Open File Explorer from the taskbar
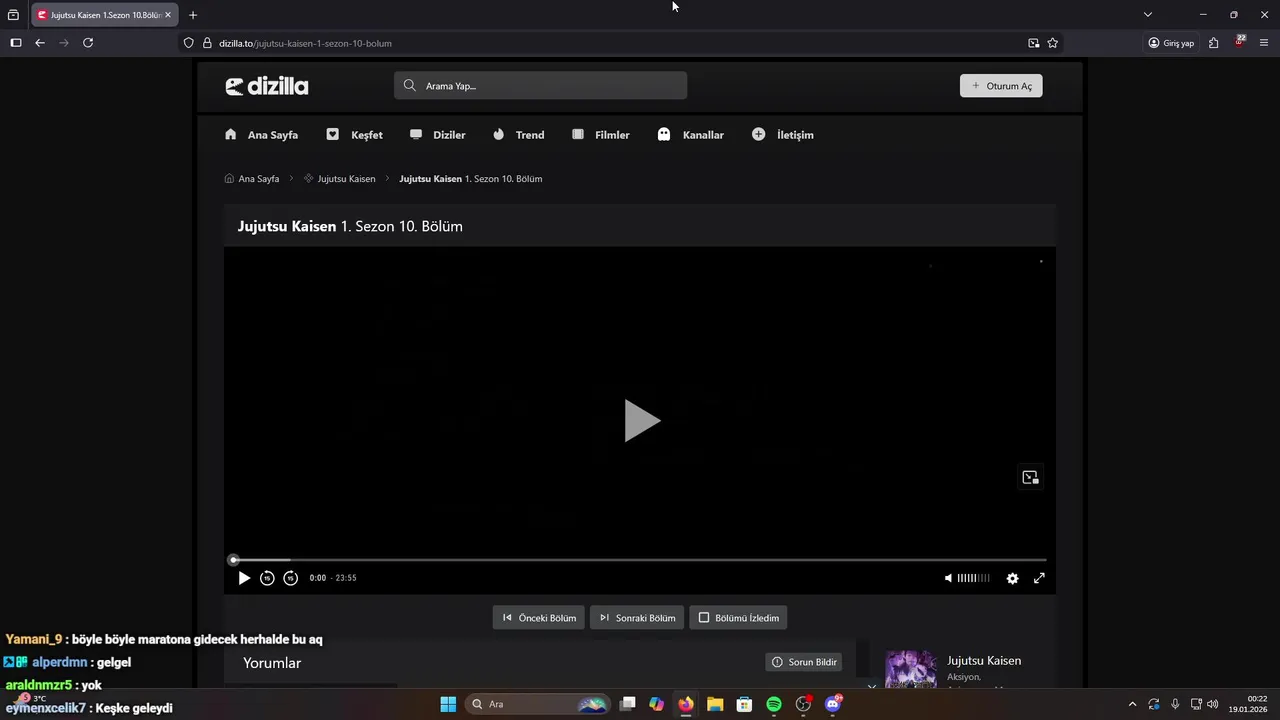Screen dimensions: 1280x720 [715, 704]
